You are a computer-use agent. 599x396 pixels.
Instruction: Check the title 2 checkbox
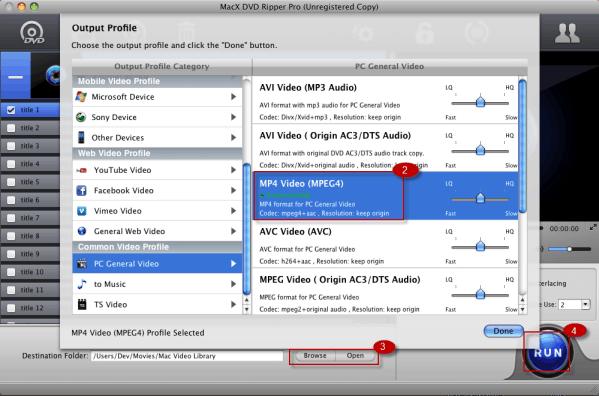11,128
